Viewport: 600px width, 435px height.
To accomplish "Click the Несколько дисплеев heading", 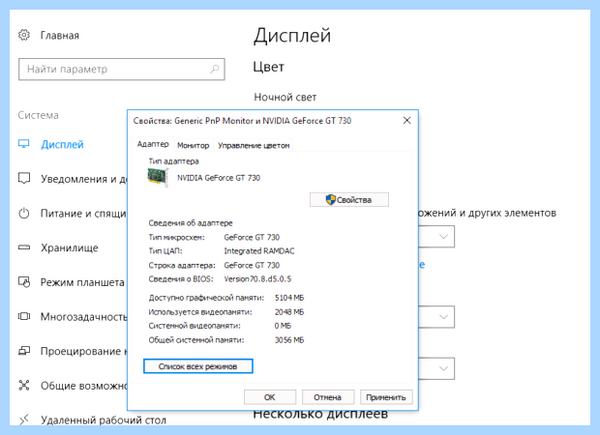I will point(320,414).
